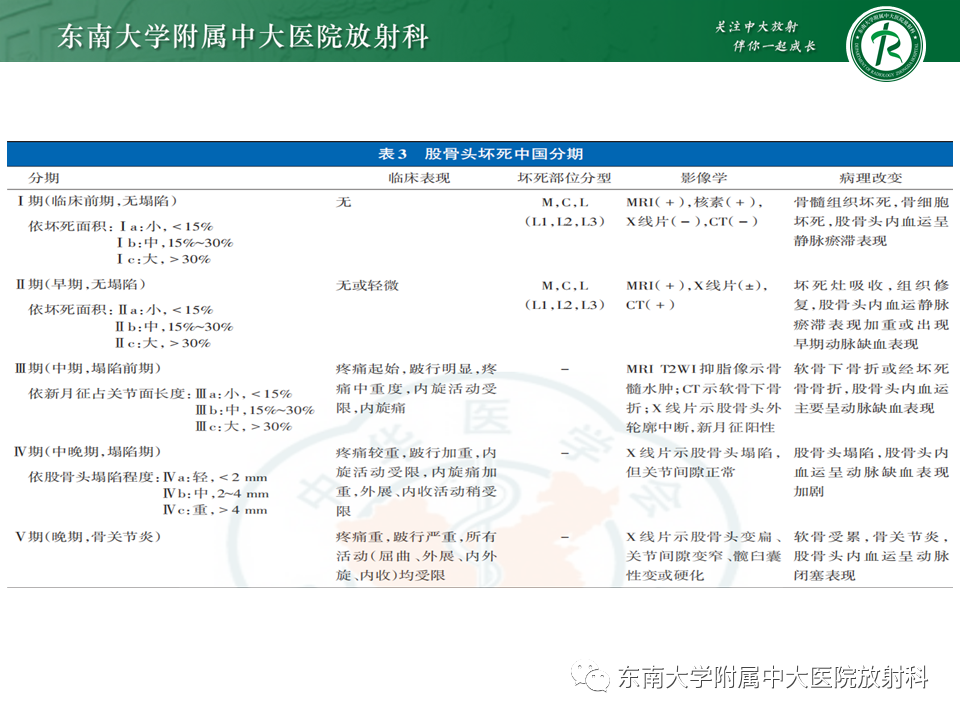This screenshot has width=960, height=720.
Task: Click sub-stage Ⅳb:中,2~4 mm
Action: (216, 494)
